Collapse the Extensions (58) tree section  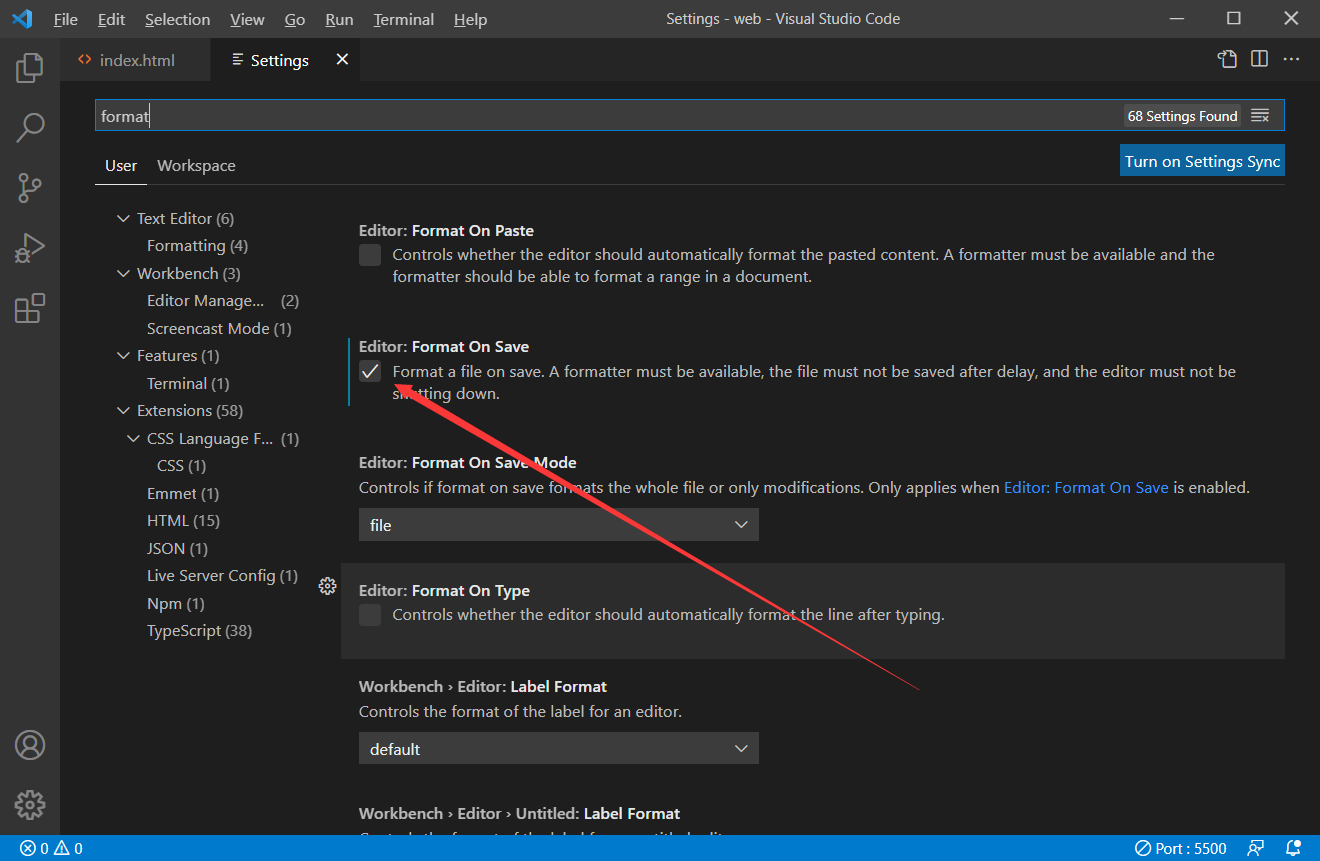(x=124, y=411)
